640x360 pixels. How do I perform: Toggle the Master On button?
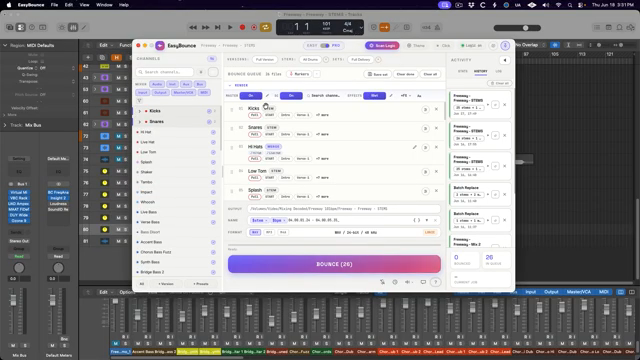coord(251,96)
